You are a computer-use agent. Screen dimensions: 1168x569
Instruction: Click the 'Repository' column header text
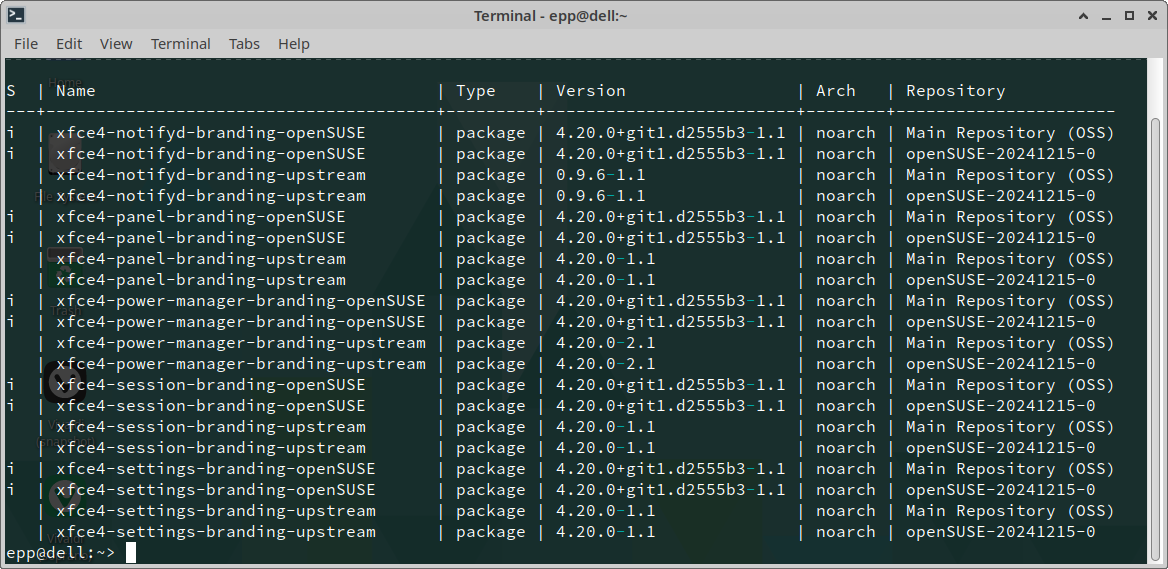click(x=955, y=91)
